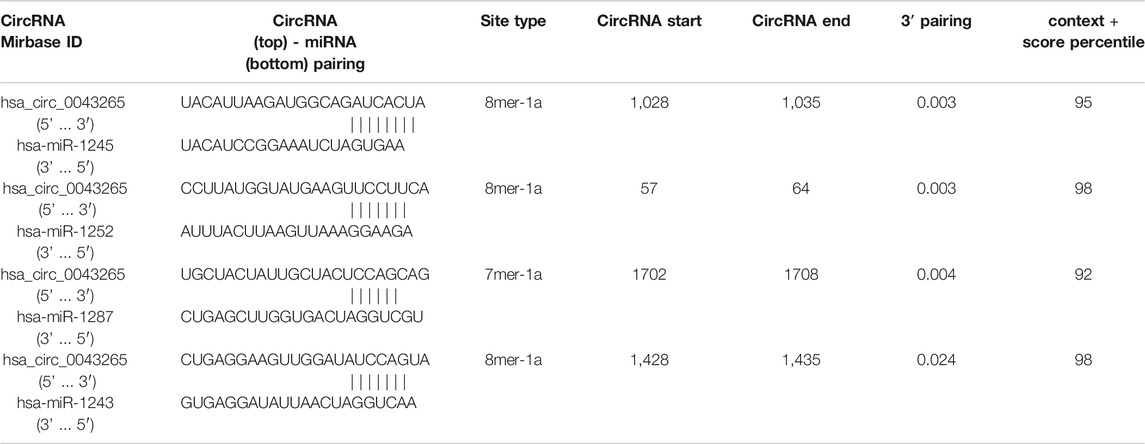The width and height of the screenshot is (1145, 444).
Task: Click the CircRNA start value 1,028
Action: 648,103
